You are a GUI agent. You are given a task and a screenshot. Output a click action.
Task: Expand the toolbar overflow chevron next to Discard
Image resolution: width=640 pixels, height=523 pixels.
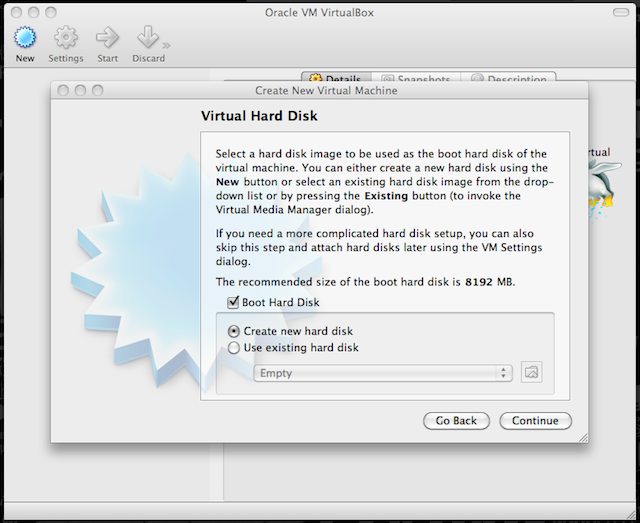pyautogui.click(x=167, y=45)
